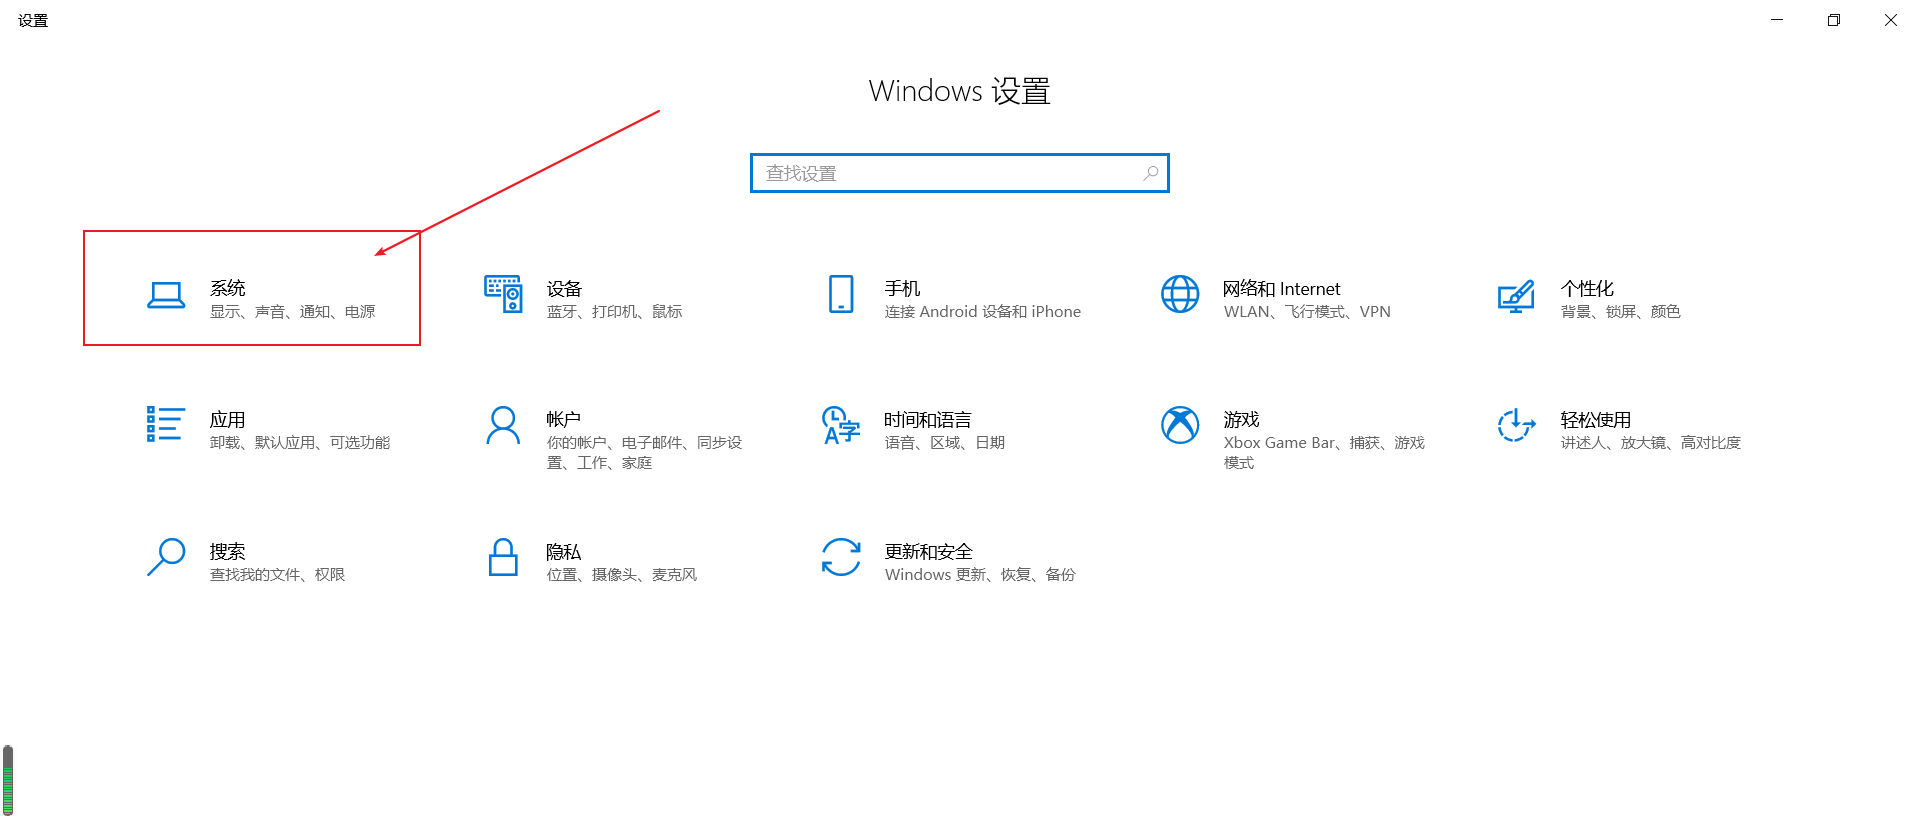Open the 更新和安全 settings title
The height and width of the screenshot is (816, 1920).
click(x=928, y=551)
